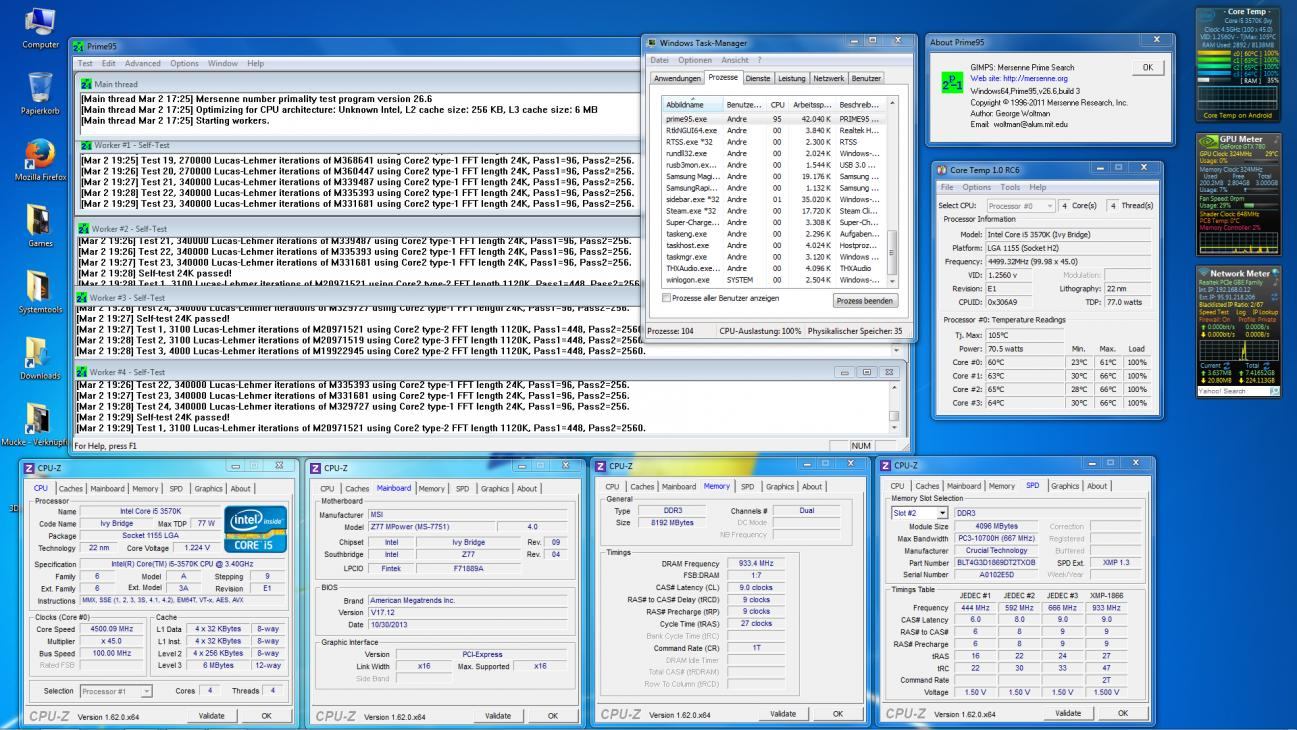
Task: Click the Worker #1 Self-Test window icon
Action: [x=87, y=145]
